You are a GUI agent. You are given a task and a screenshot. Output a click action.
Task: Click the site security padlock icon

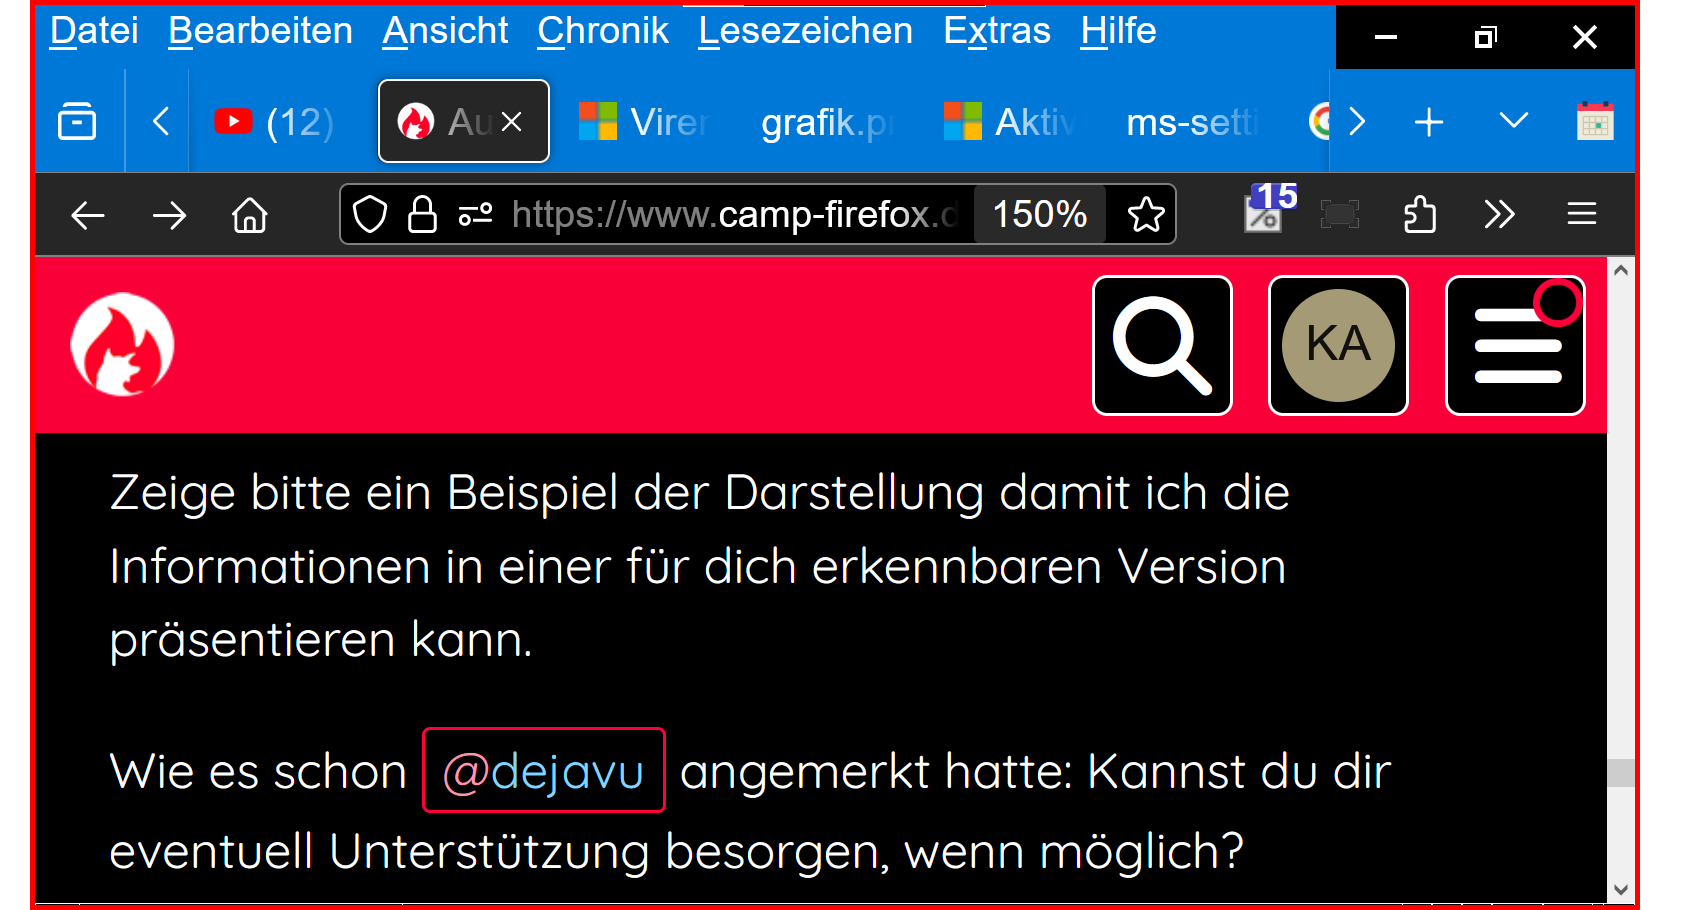[x=422, y=214]
